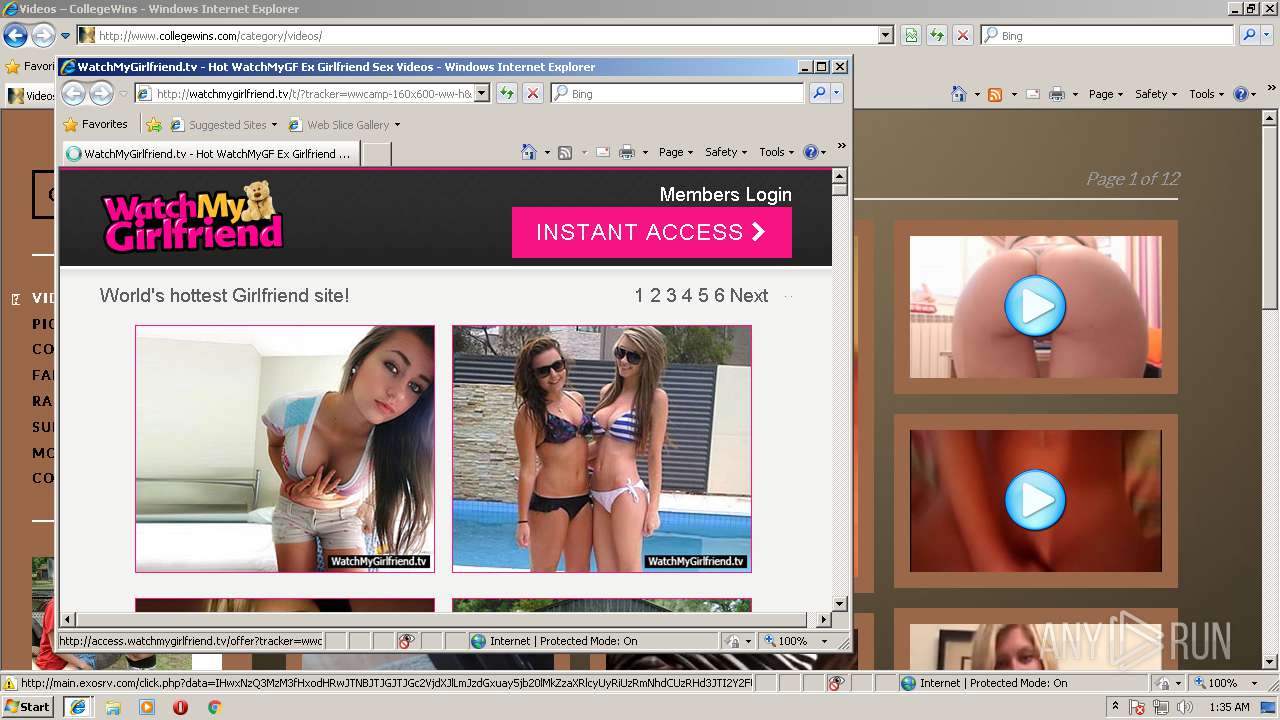Open Help icon in CollegeWins command bar
The image size is (1280, 720).
pos(1241,94)
